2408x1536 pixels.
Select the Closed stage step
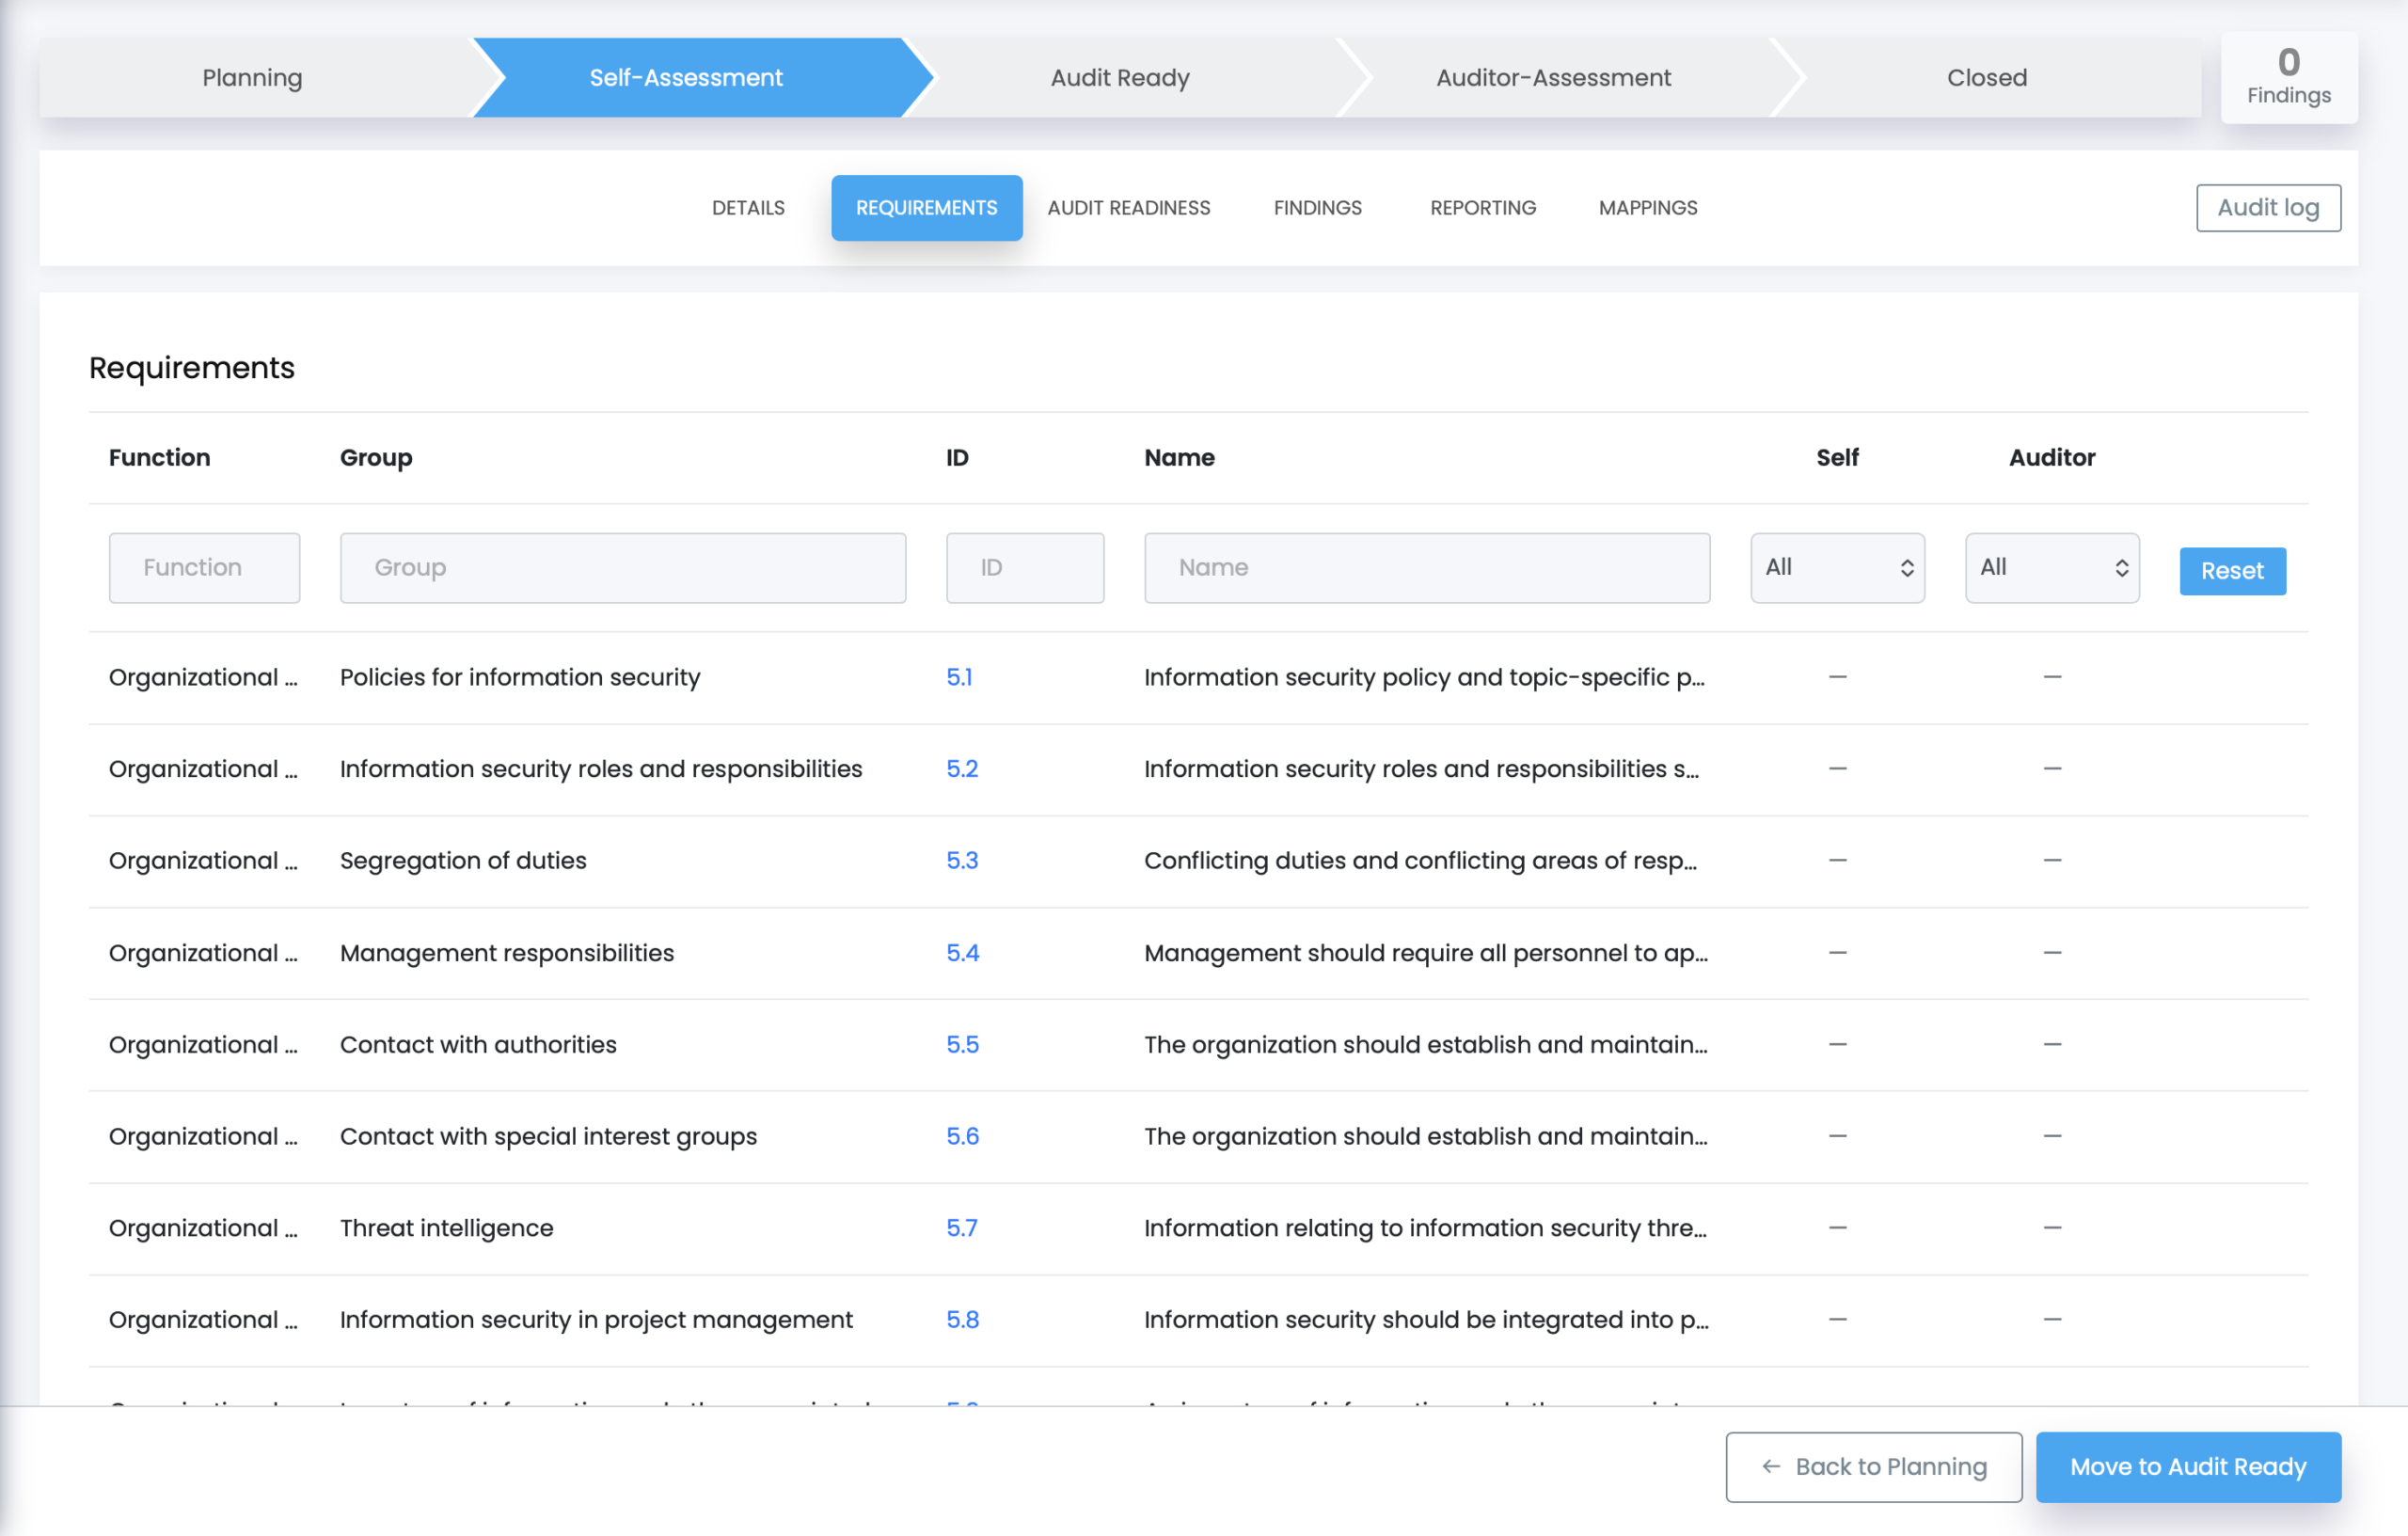click(1986, 78)
